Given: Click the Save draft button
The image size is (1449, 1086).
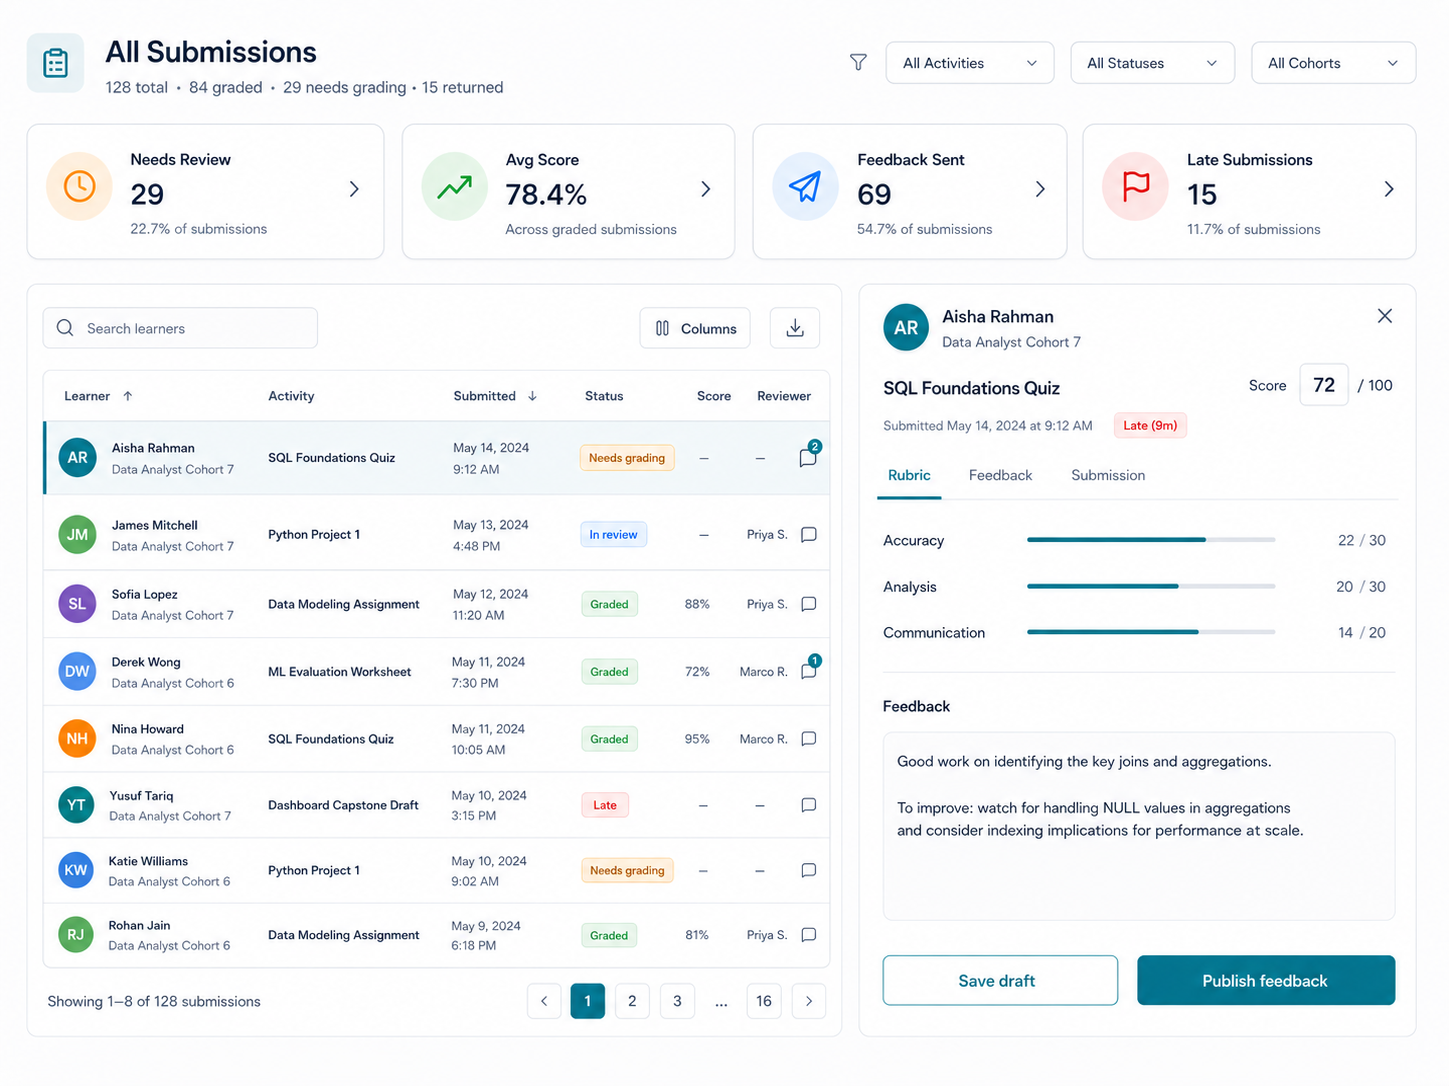Looking at the screenshot, I should point(1000,980).
